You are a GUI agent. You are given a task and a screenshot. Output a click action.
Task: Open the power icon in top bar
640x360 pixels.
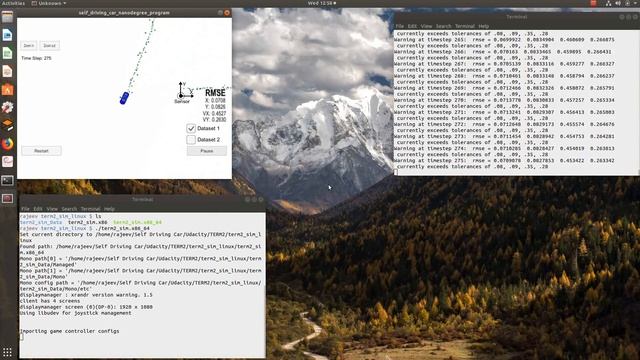(x=627, y=3)
